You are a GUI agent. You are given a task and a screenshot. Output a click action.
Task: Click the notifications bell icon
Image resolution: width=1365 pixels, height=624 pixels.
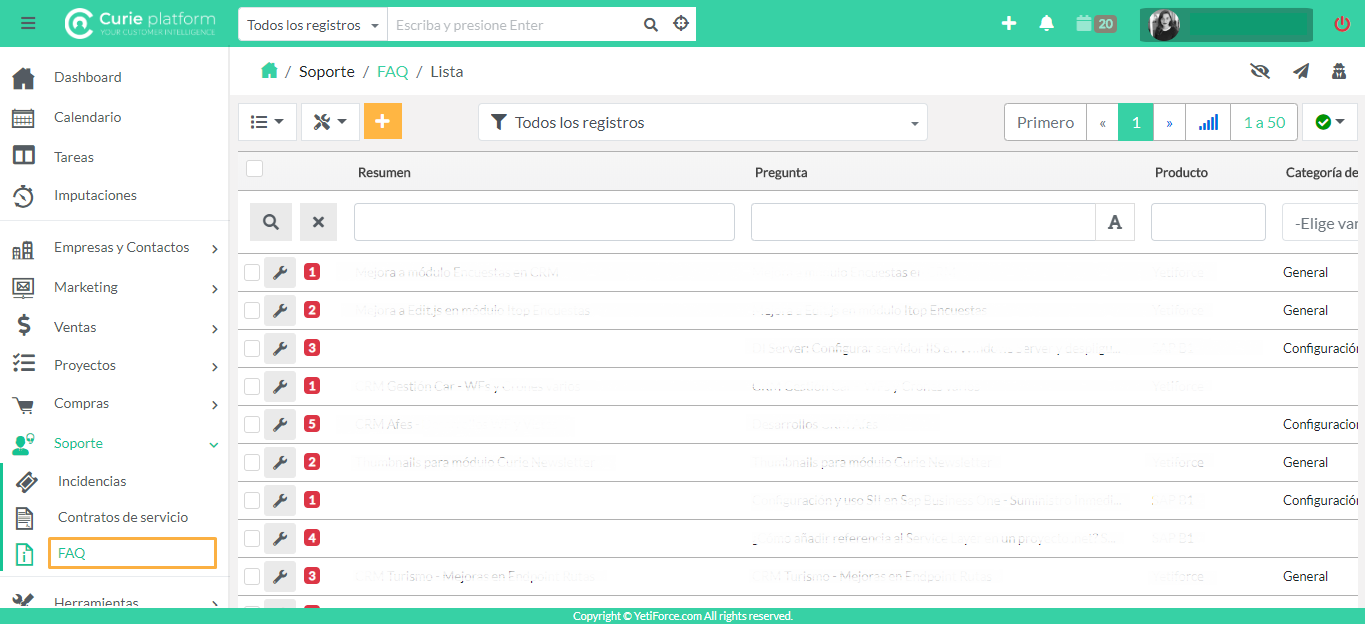click(1046, 24)
